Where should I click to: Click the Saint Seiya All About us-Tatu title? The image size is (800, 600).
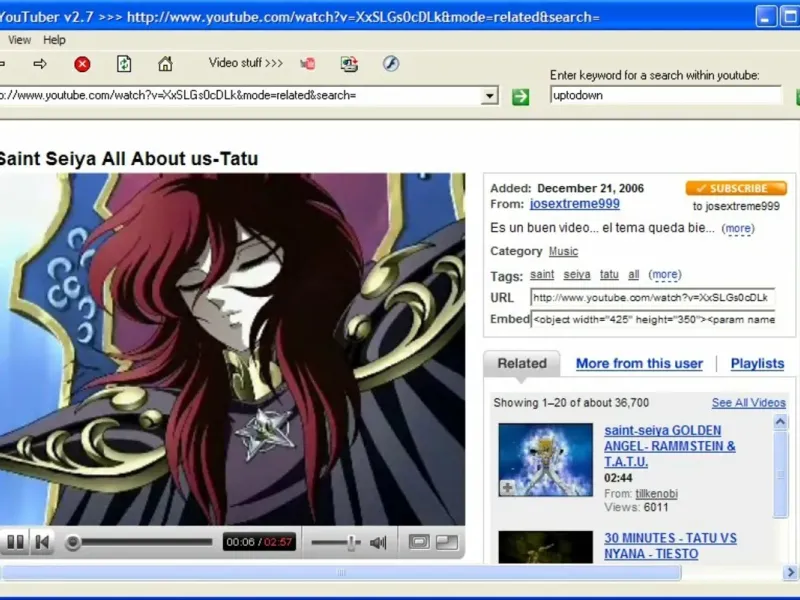coord(129,159)
